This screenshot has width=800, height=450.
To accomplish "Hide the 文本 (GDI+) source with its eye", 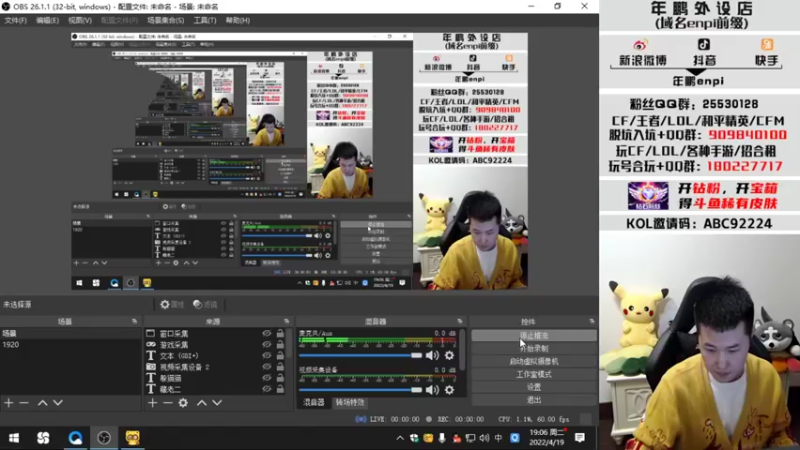I will [x=266, y=356].
